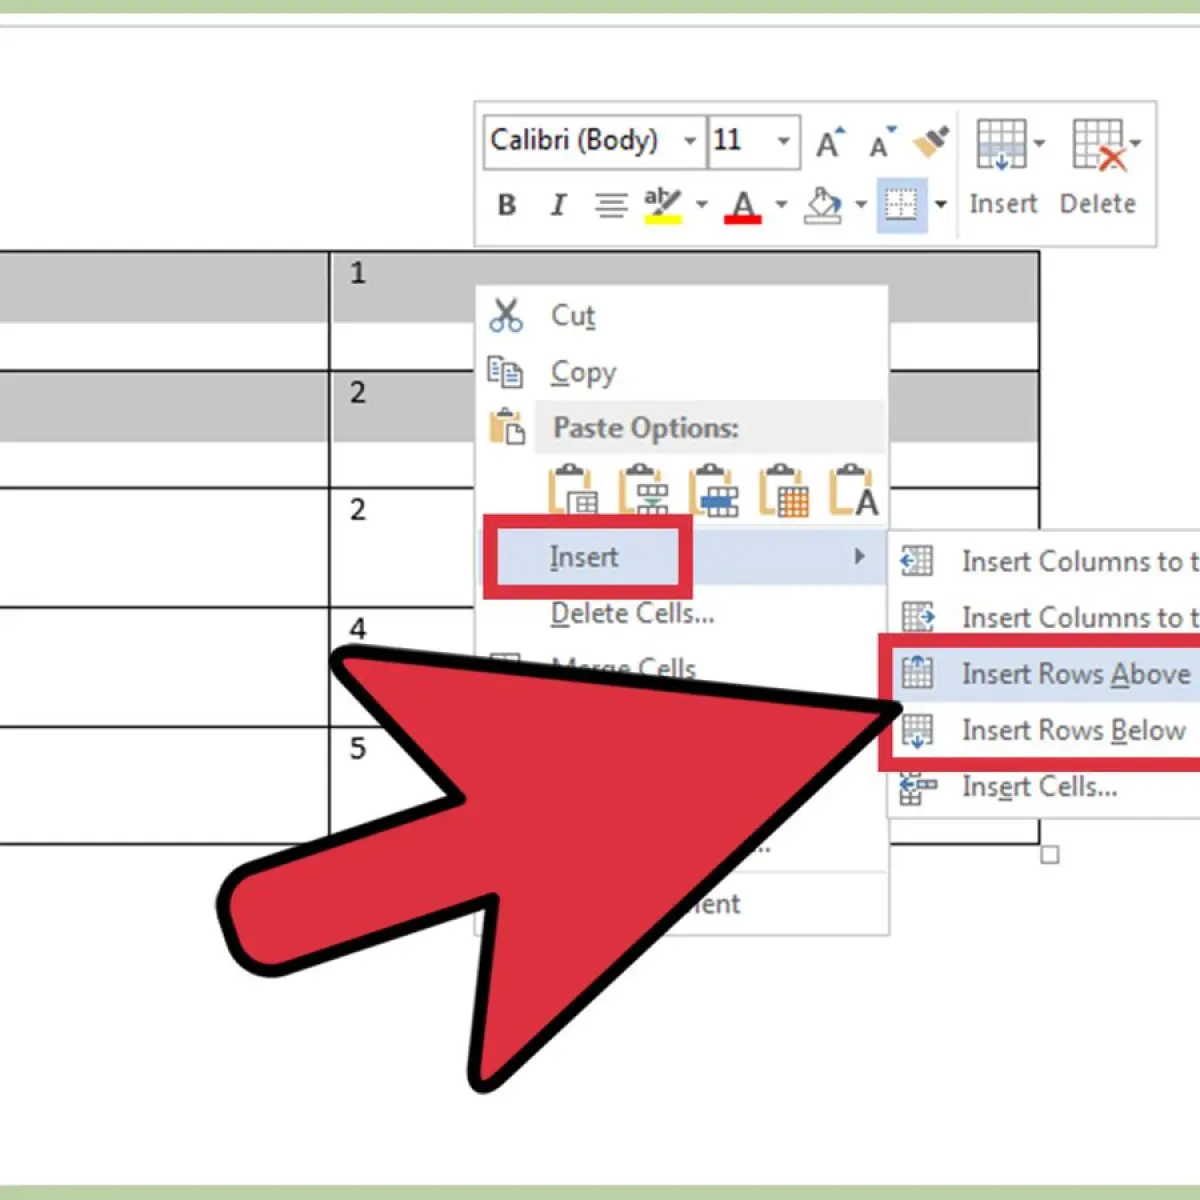Choose Cut from the context menu
The image size is (1200, 1200).
pyautogui.click(x=682, y=316)
